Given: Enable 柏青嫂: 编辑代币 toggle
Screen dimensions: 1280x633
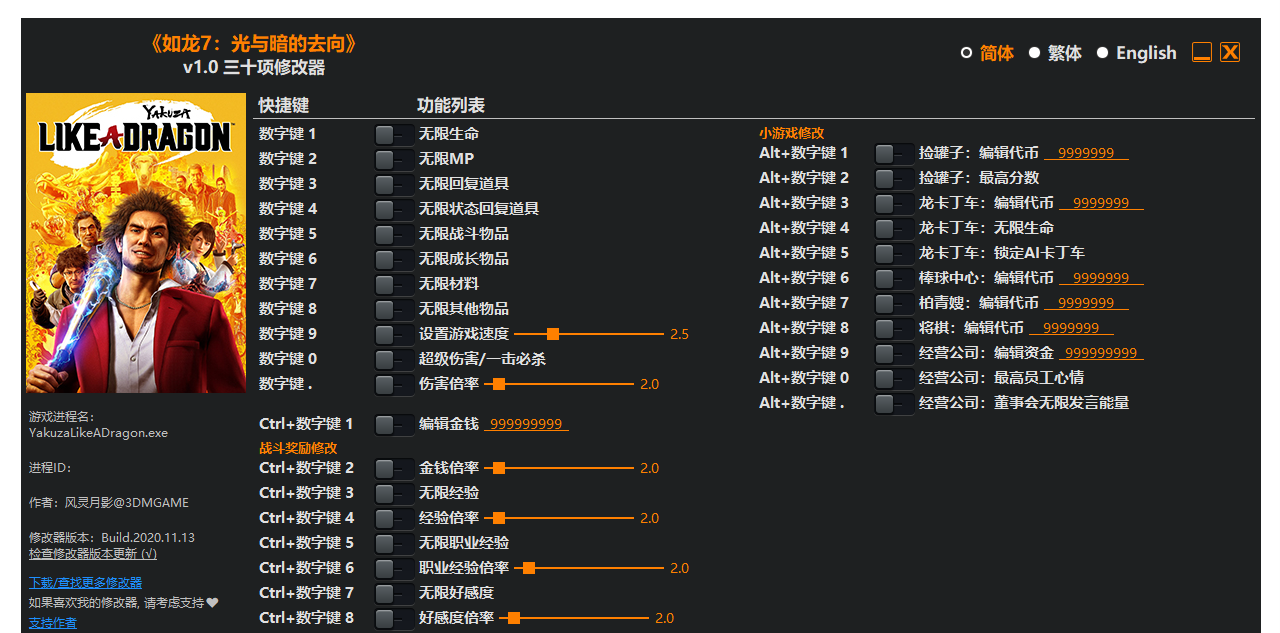Looking at the screenshot, I should pos(894,303).
